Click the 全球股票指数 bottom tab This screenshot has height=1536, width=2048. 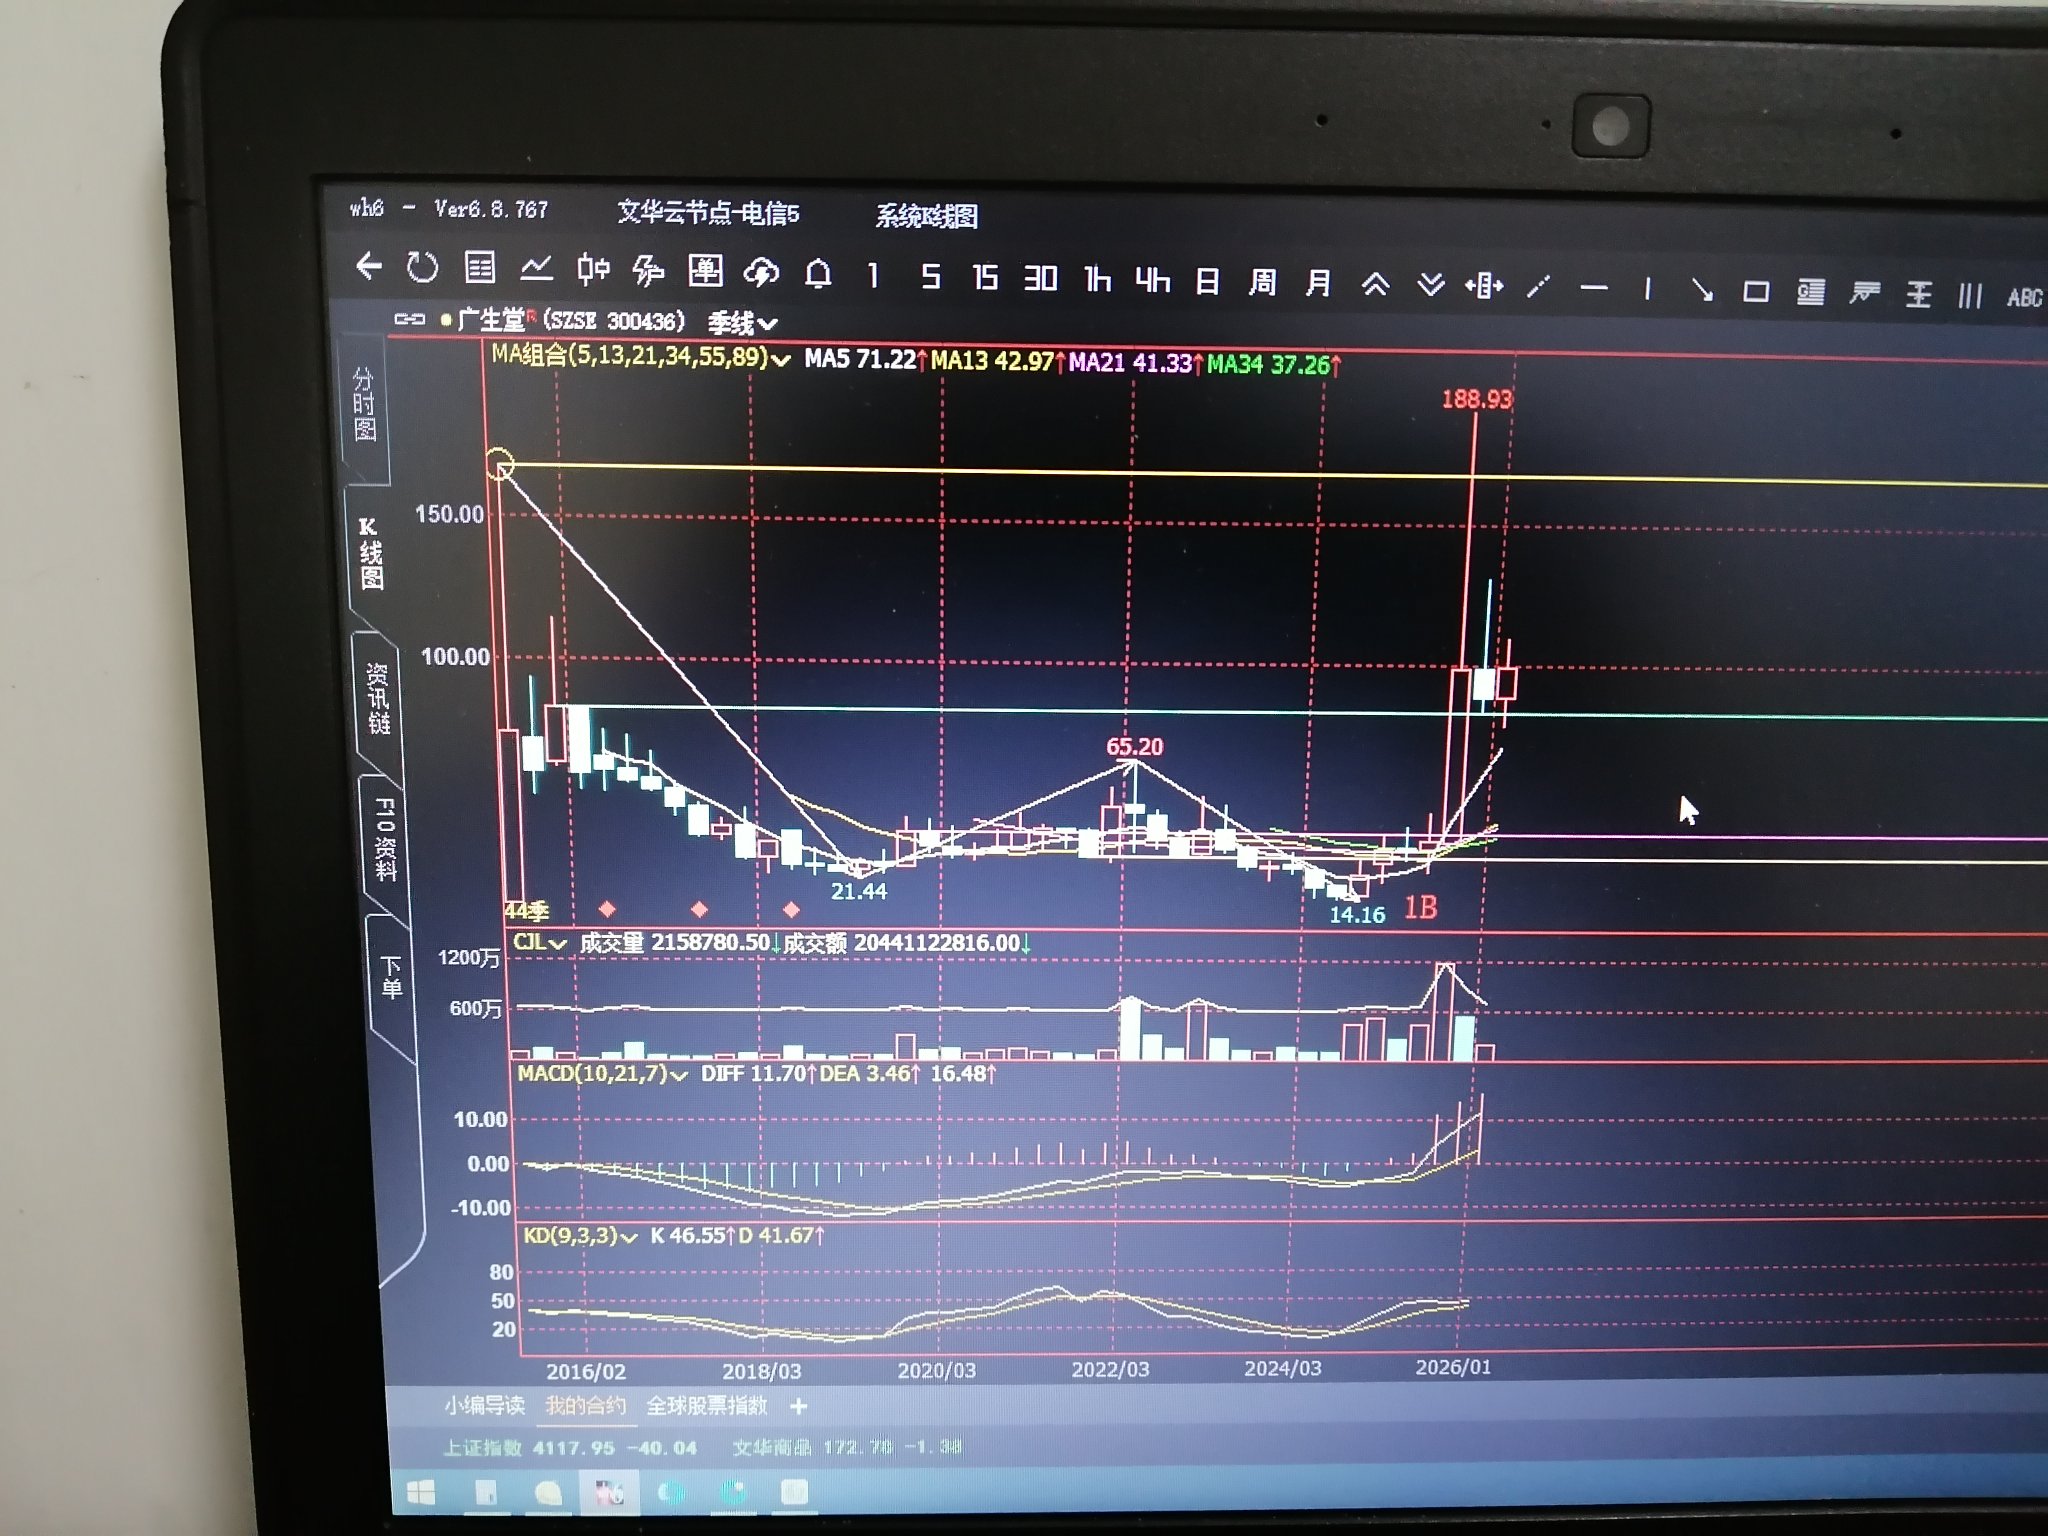pos(706,1406)
